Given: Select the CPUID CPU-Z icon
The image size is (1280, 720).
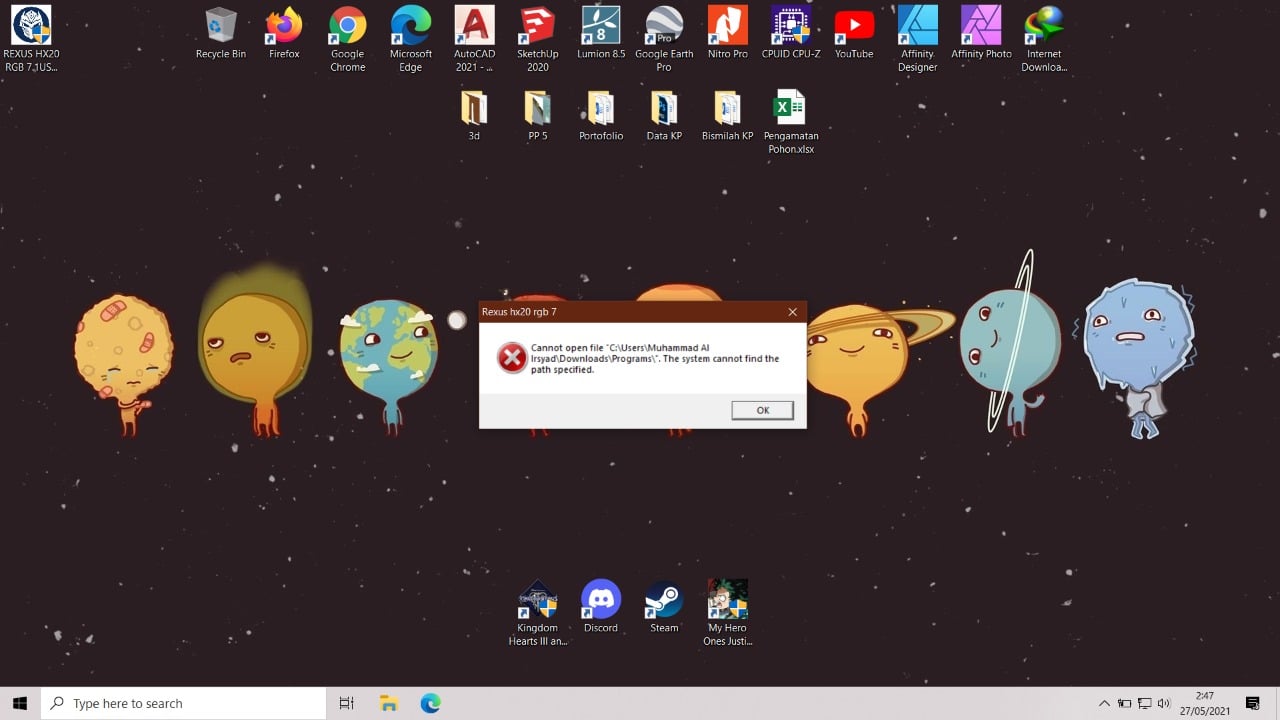Looking at the screenshot, I should coord(791,33).
